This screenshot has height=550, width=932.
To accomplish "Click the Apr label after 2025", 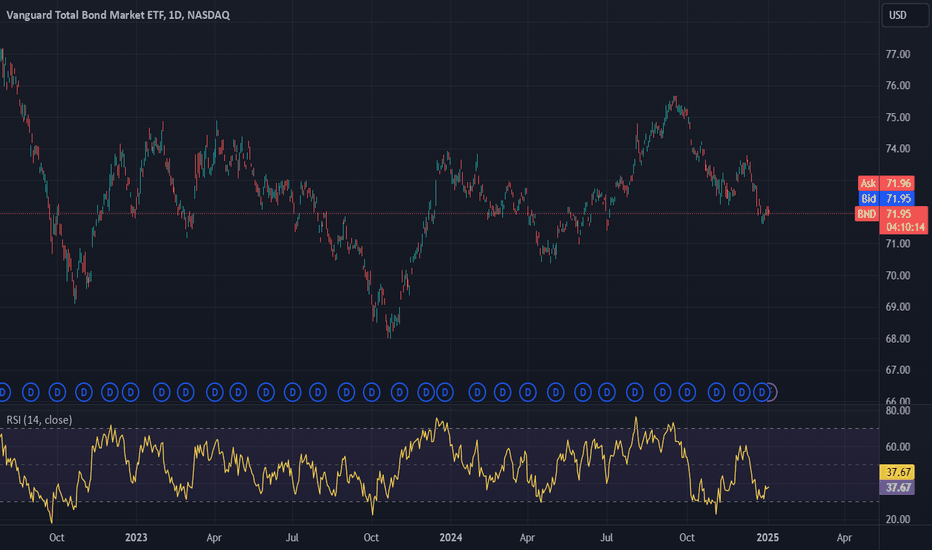I will (x=844, y=538).
